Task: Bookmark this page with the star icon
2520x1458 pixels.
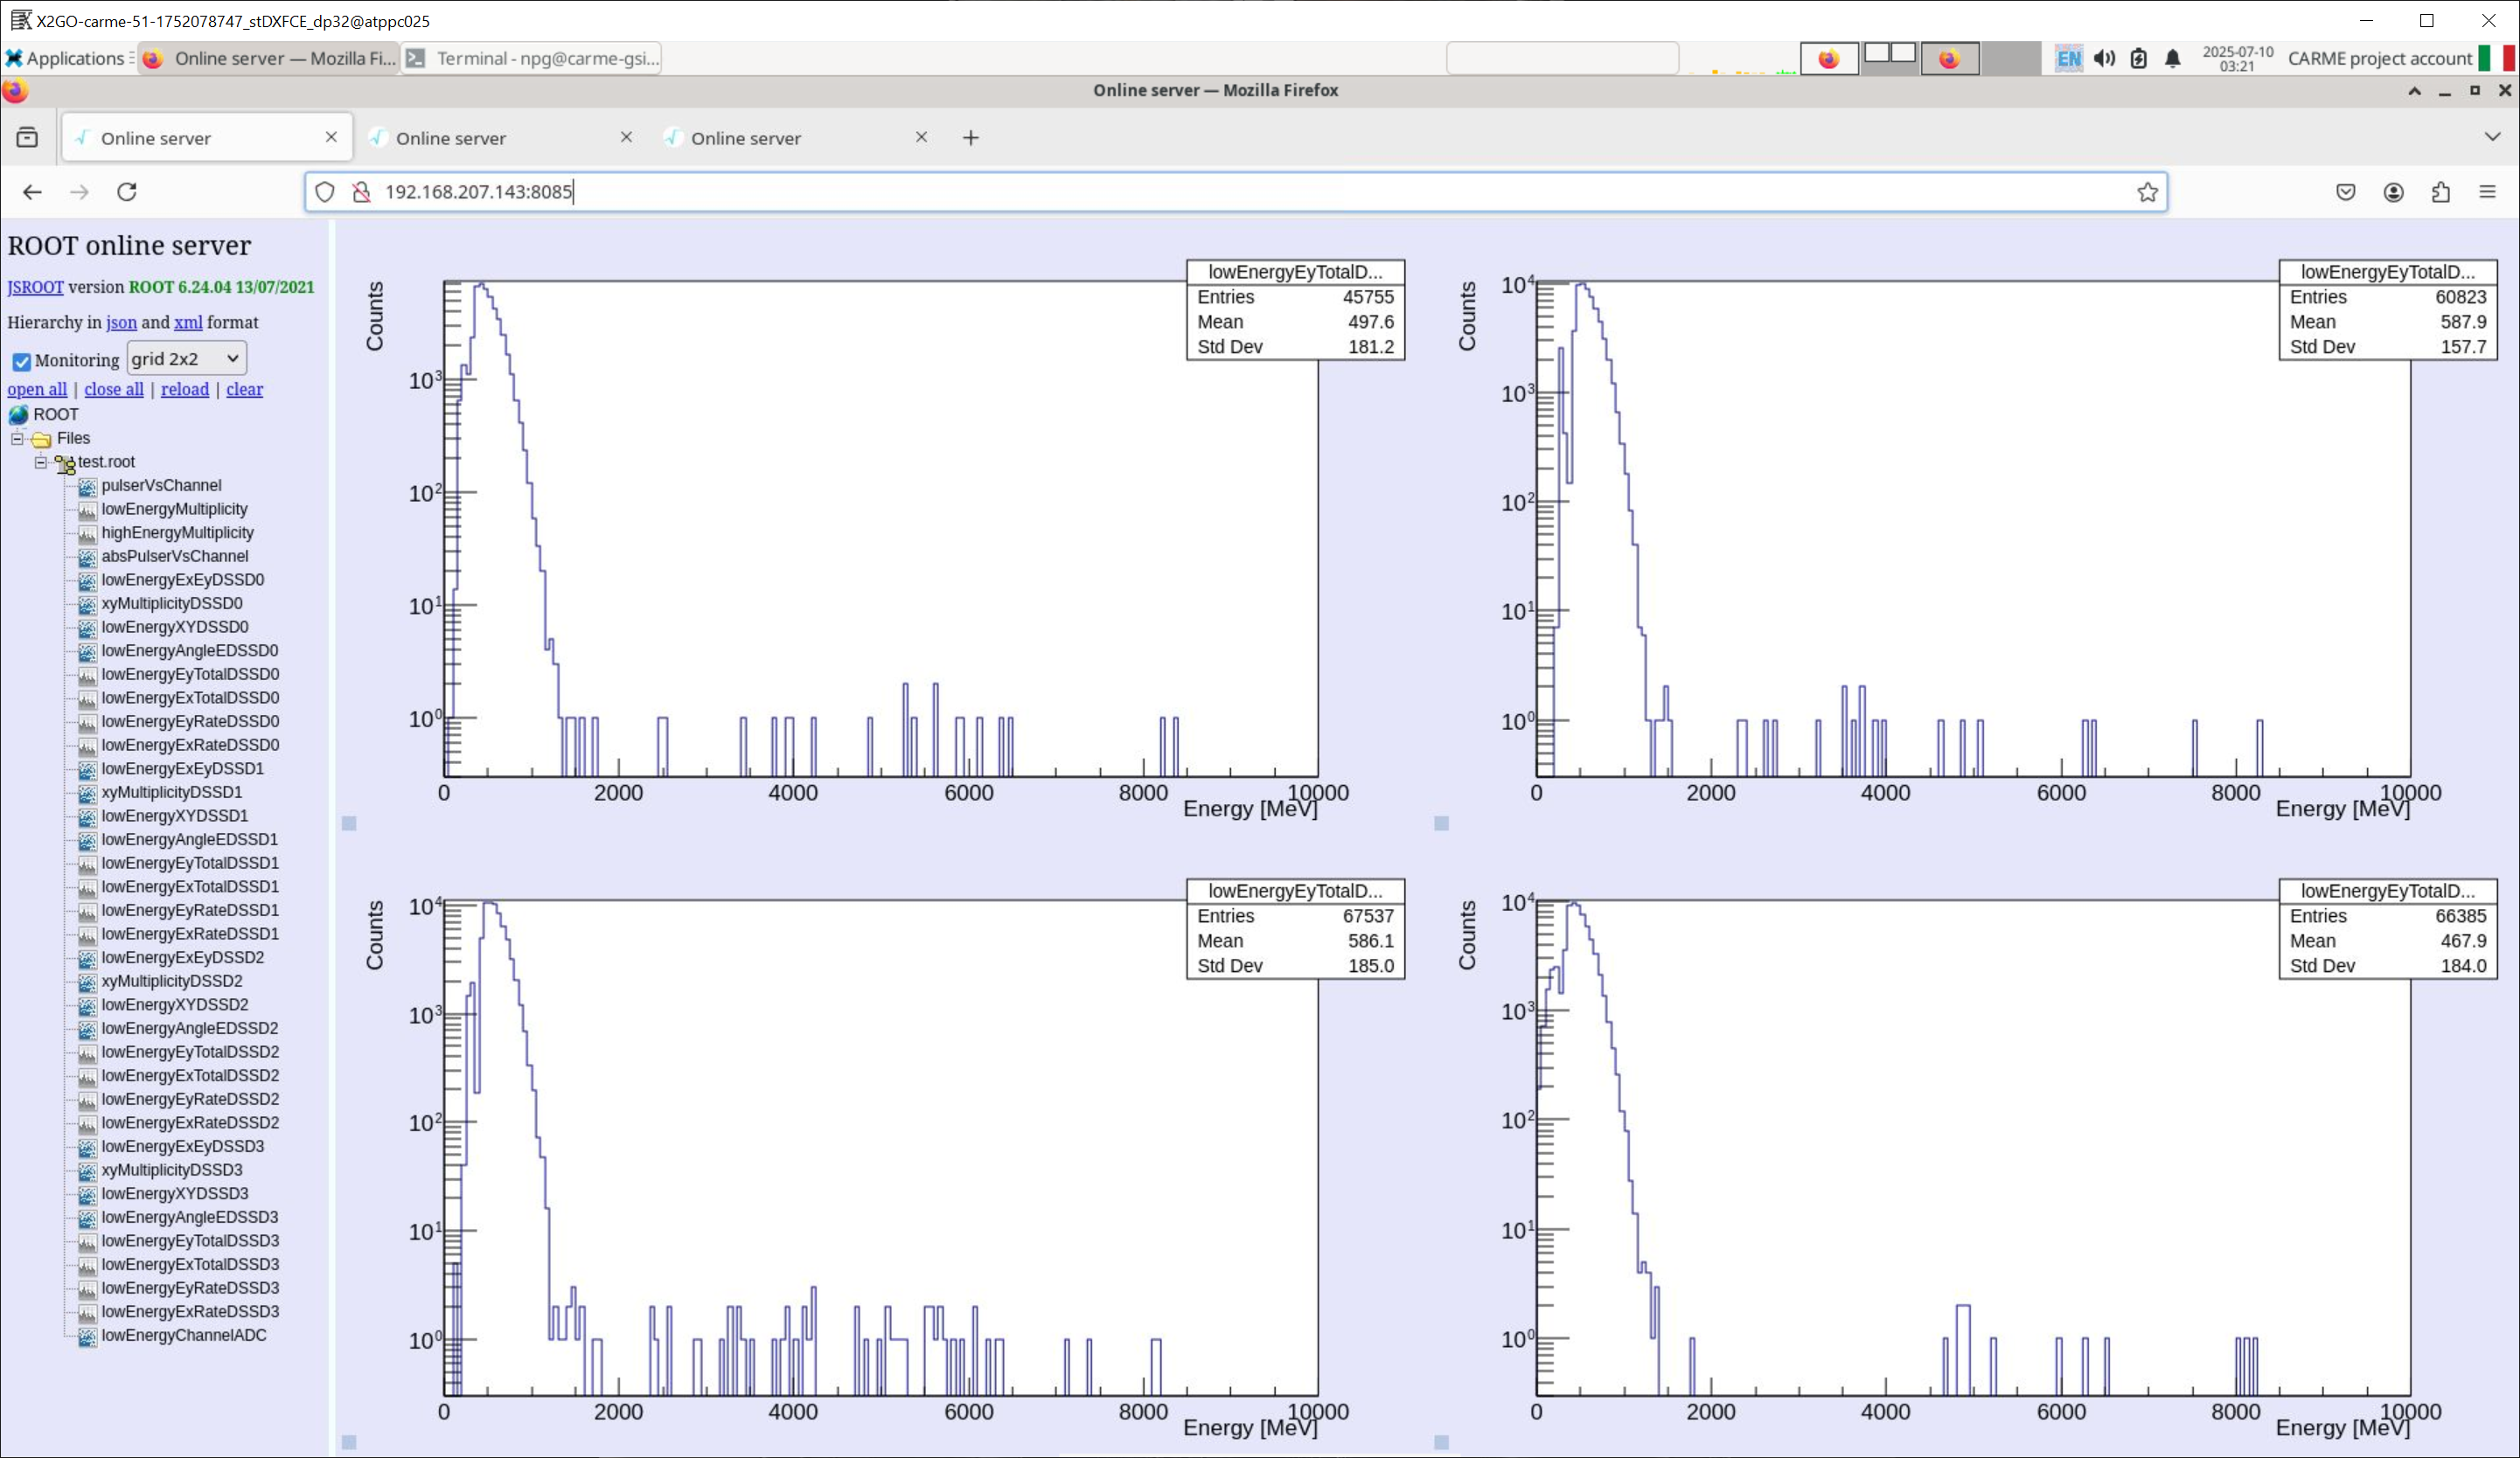Action: [x=2147, y=192]
